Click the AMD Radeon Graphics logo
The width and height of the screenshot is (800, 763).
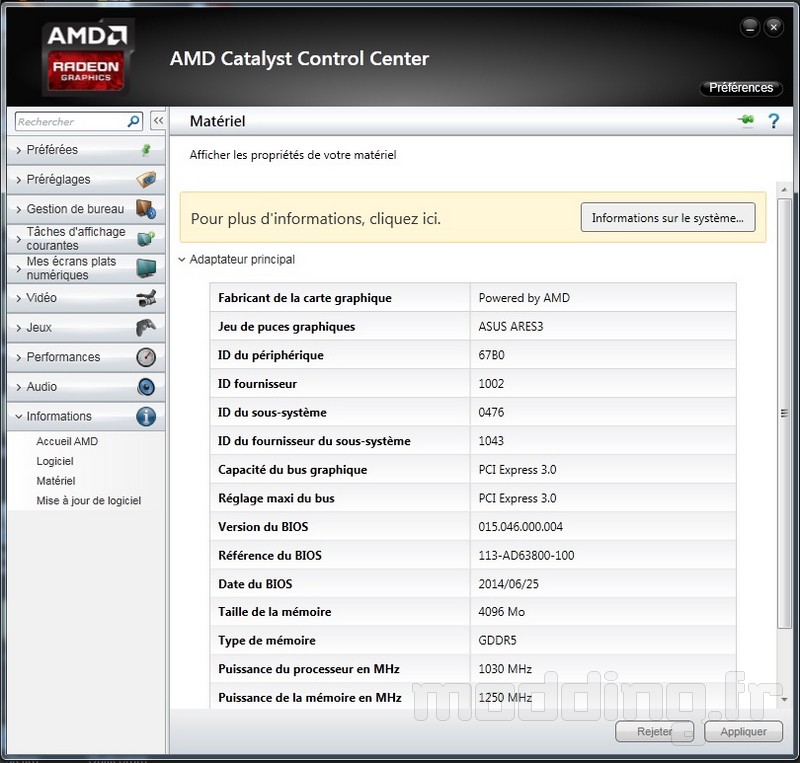click(87, 57)
